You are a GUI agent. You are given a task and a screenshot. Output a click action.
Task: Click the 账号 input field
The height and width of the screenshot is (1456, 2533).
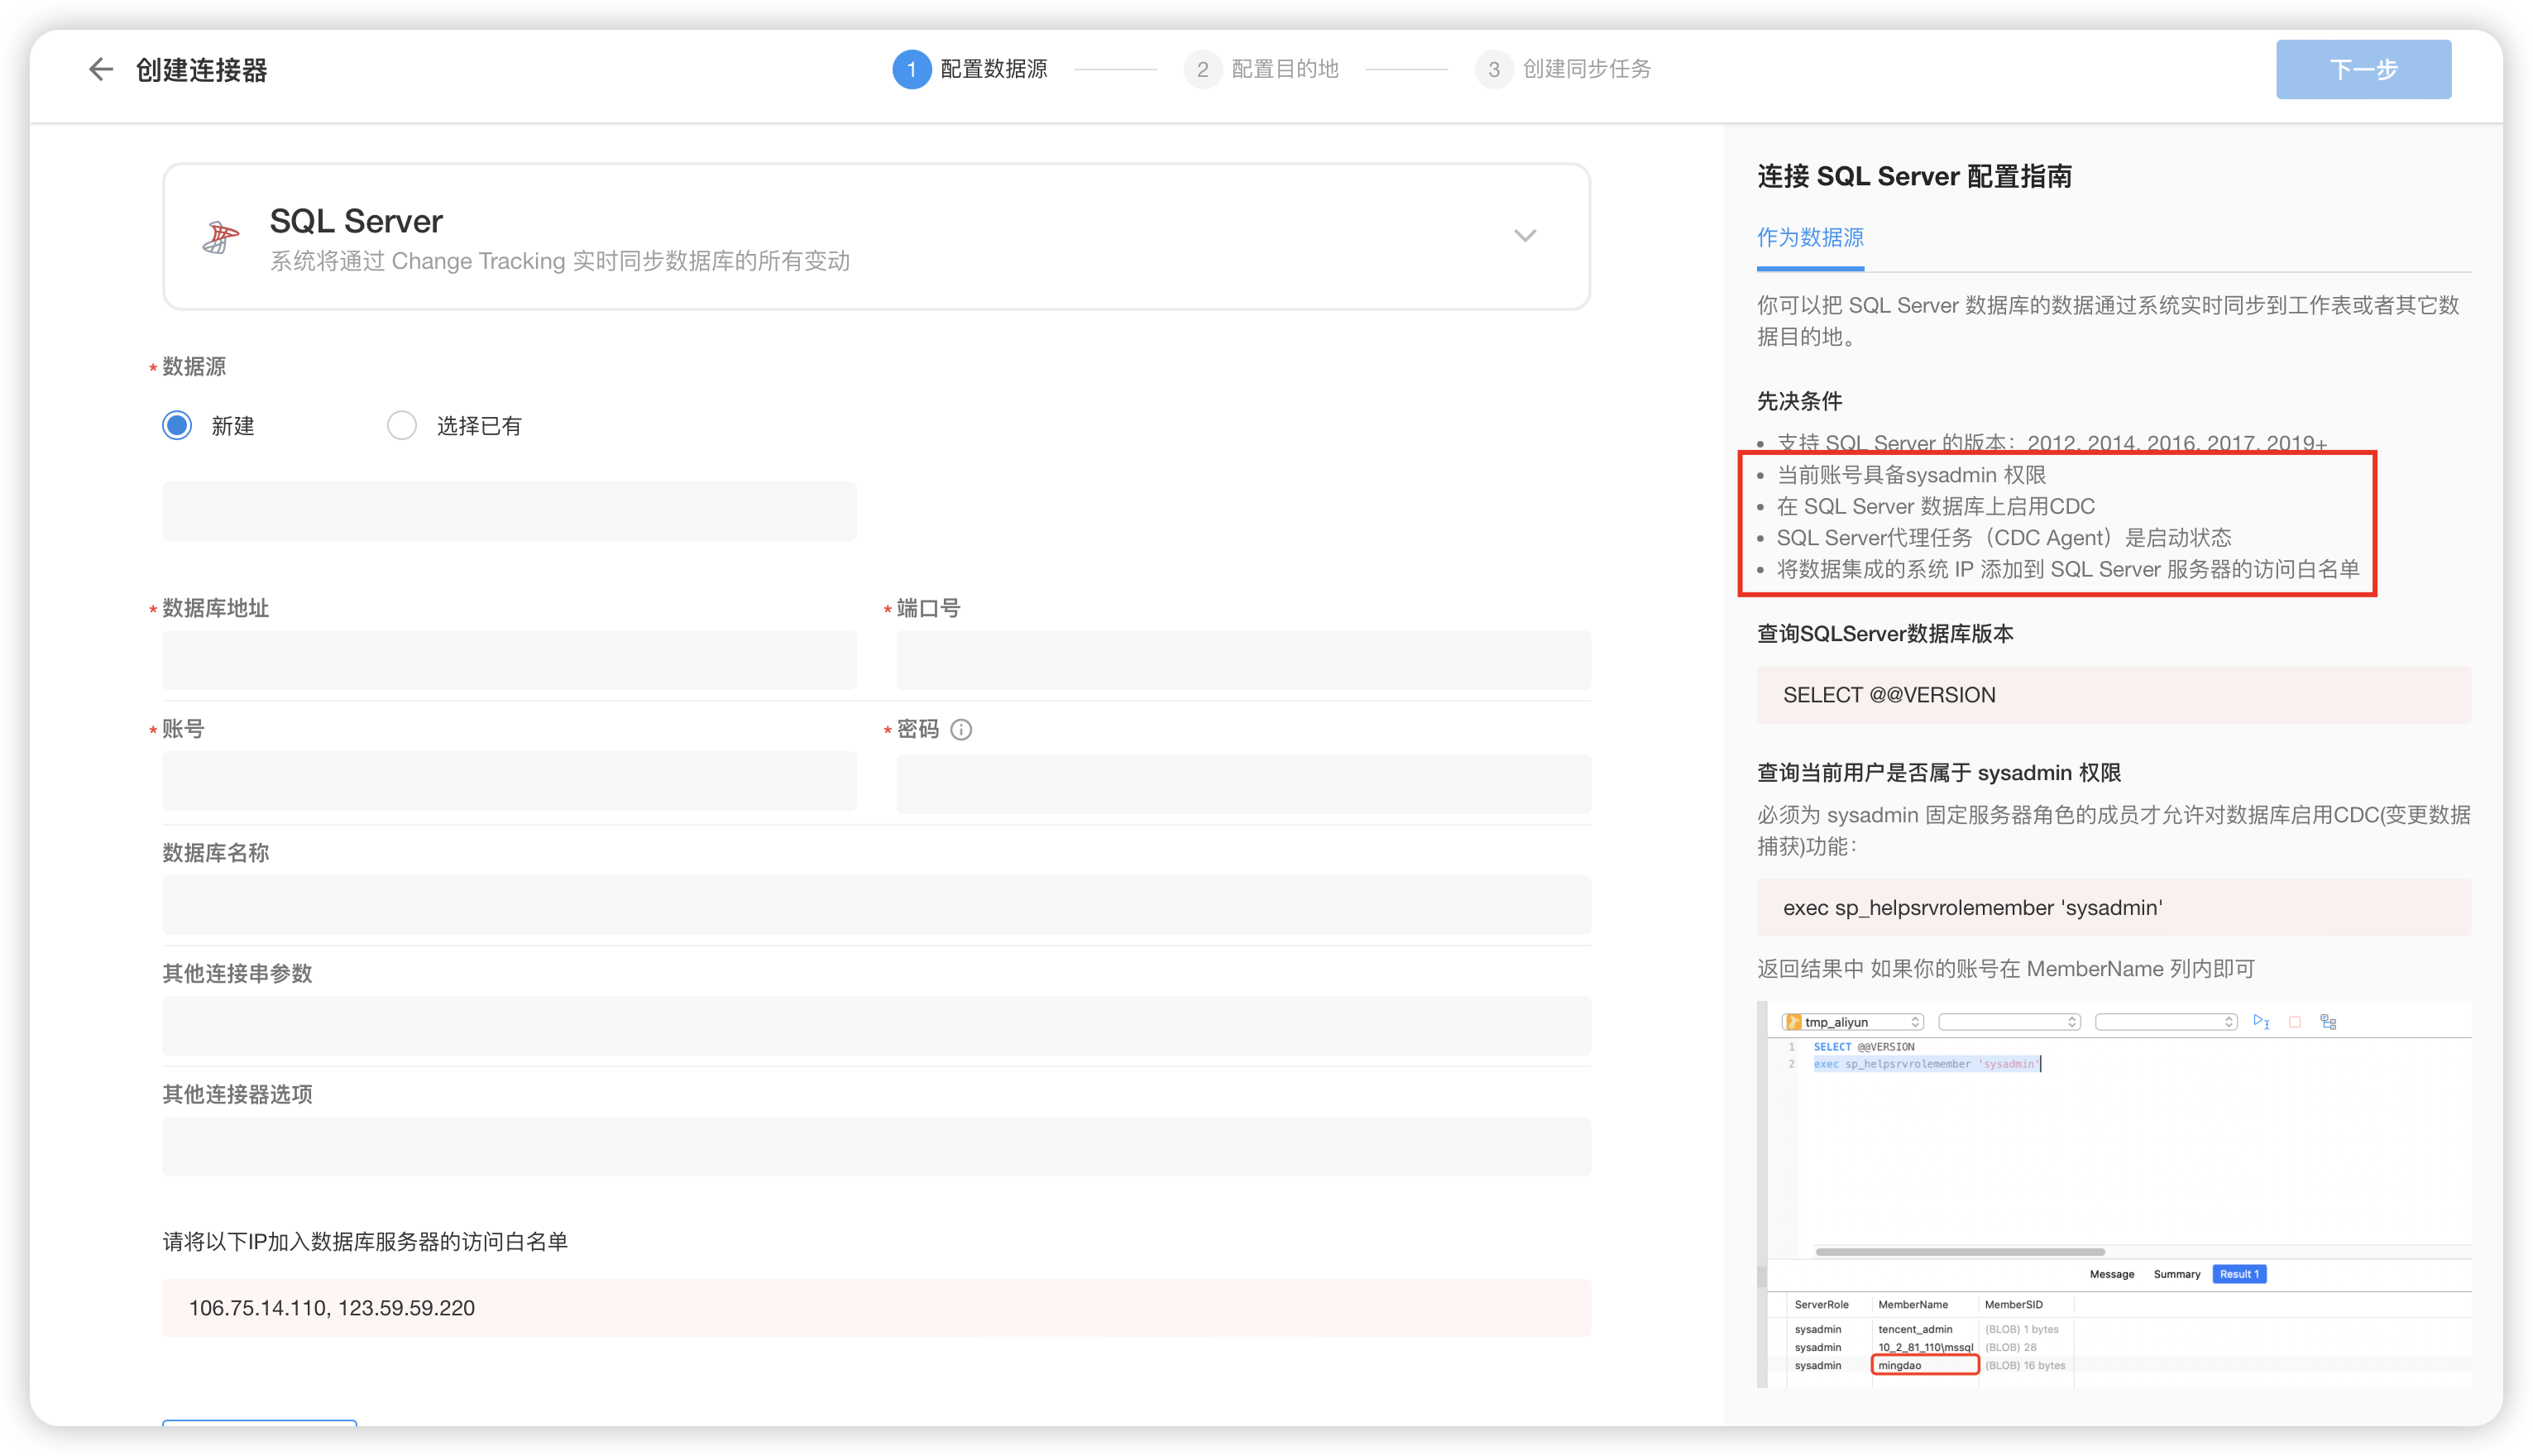(x=509, y=781)
